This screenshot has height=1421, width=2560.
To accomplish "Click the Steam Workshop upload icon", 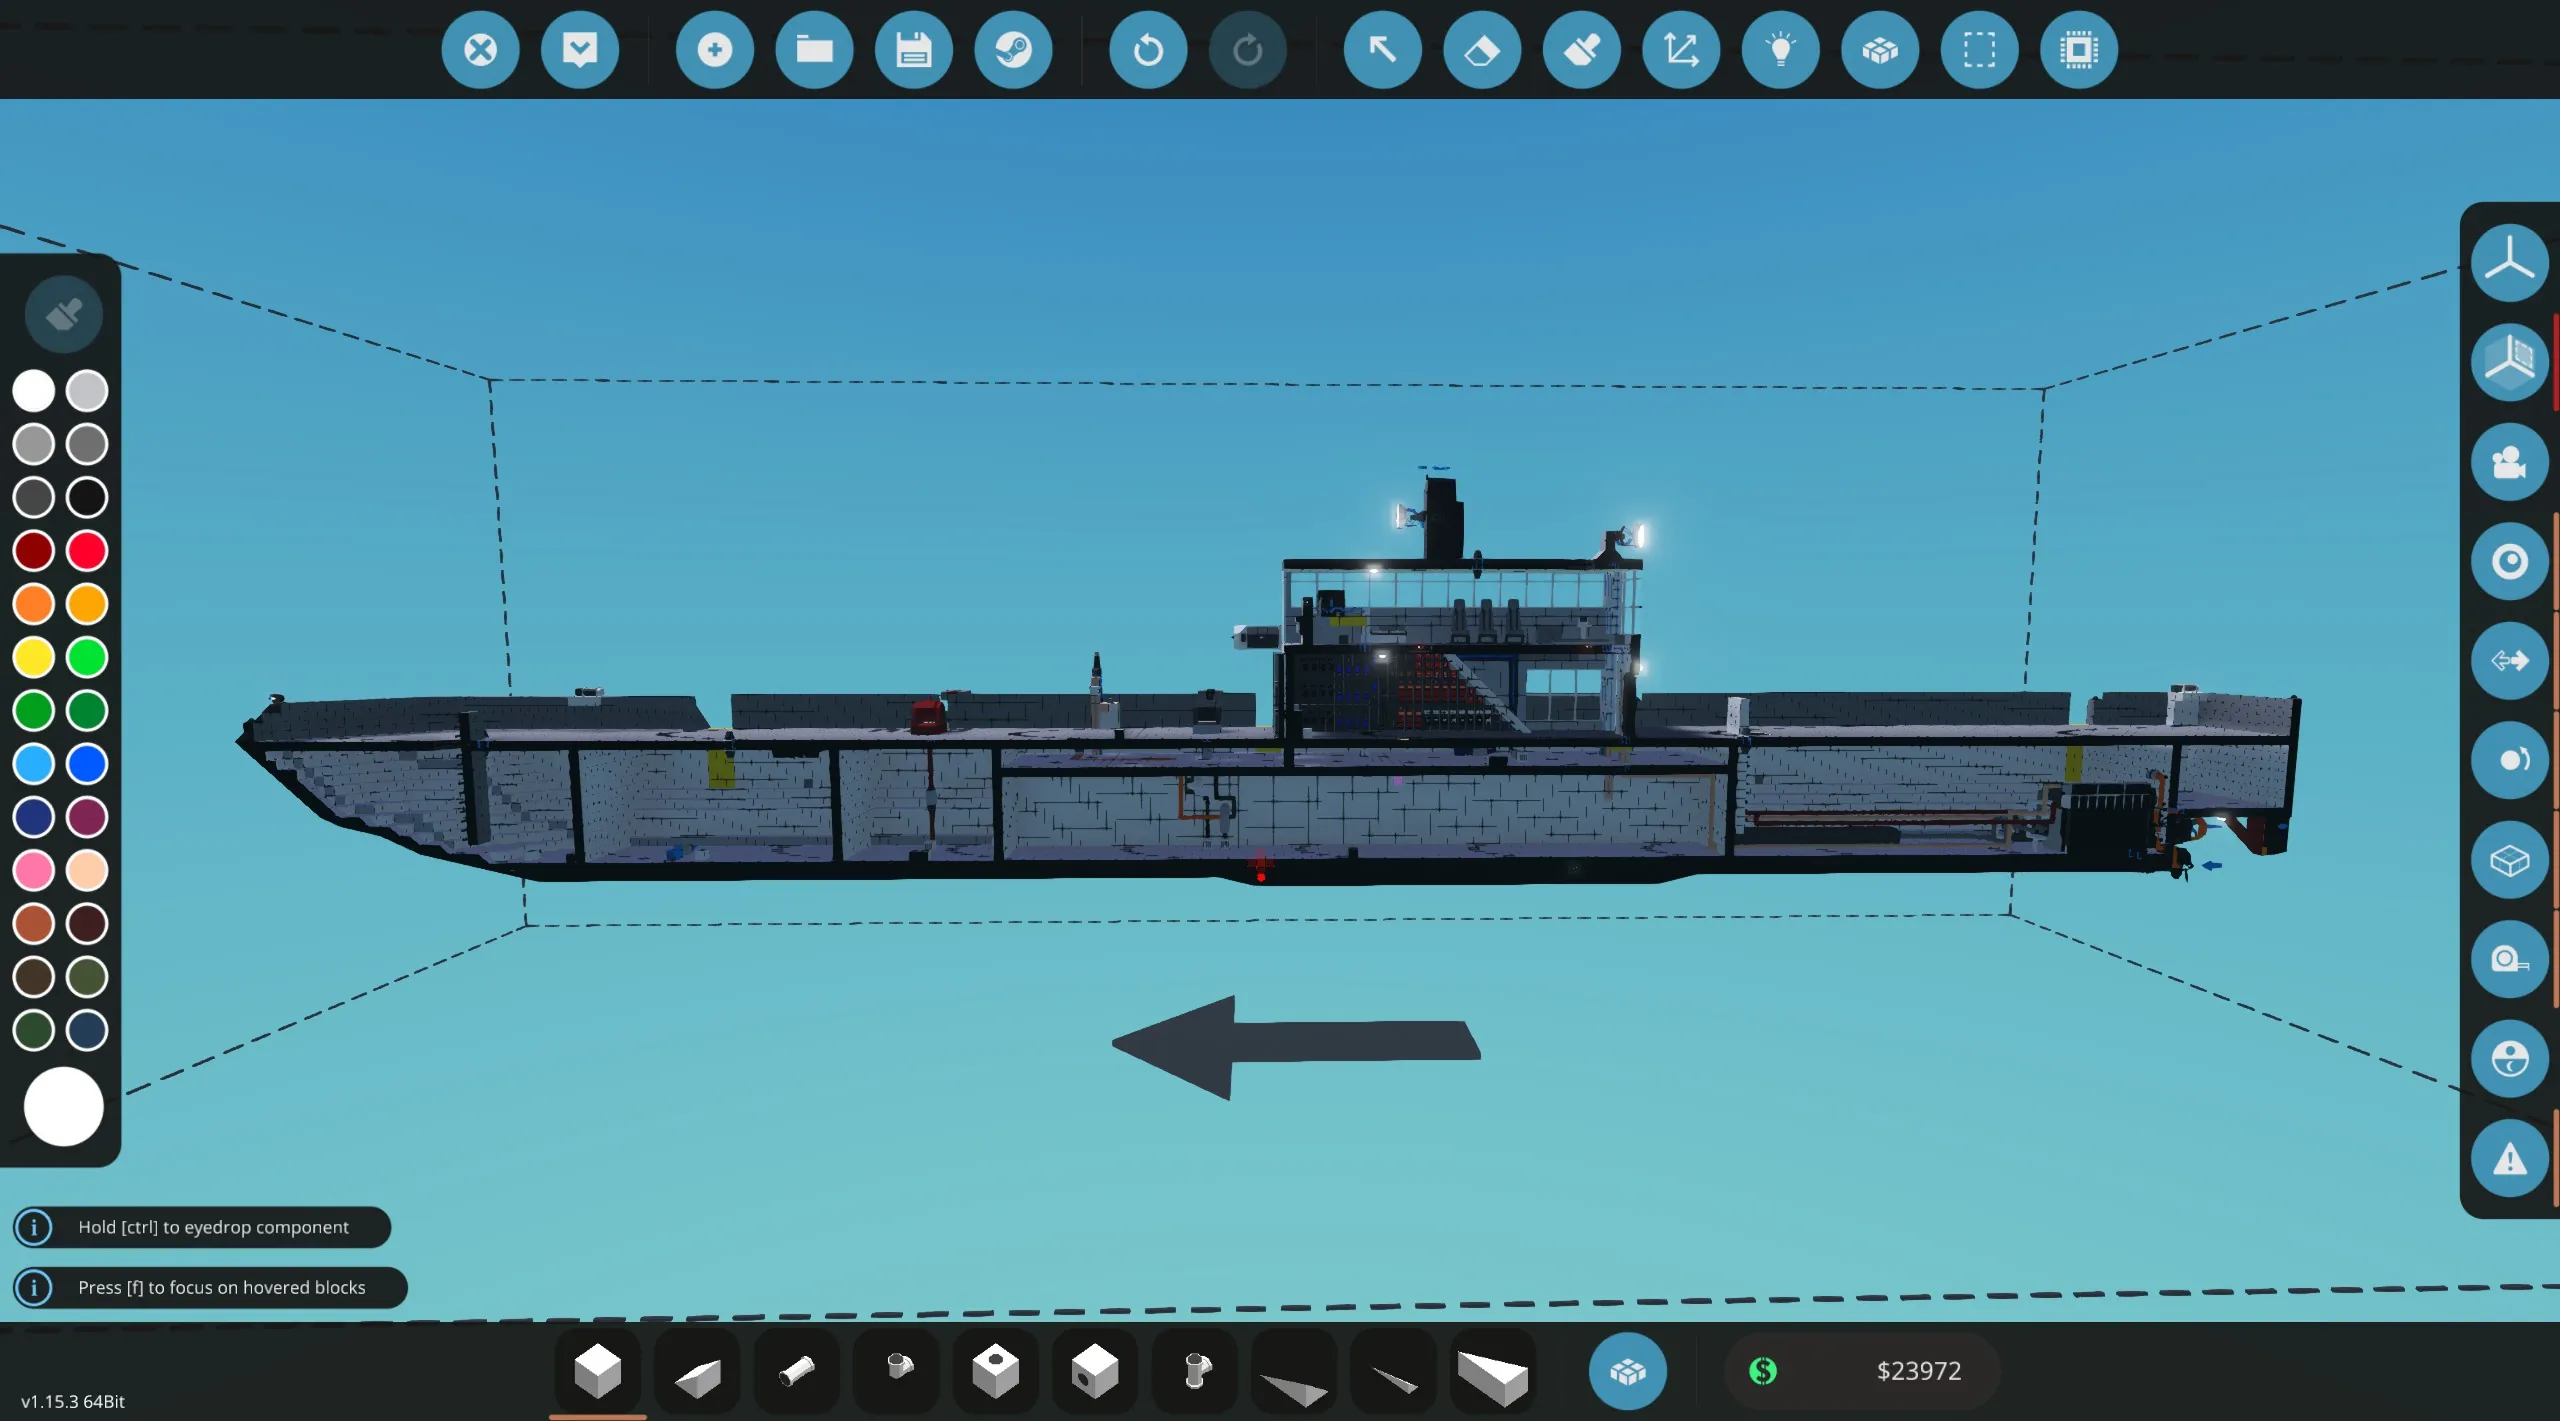I will [1013, 49].
